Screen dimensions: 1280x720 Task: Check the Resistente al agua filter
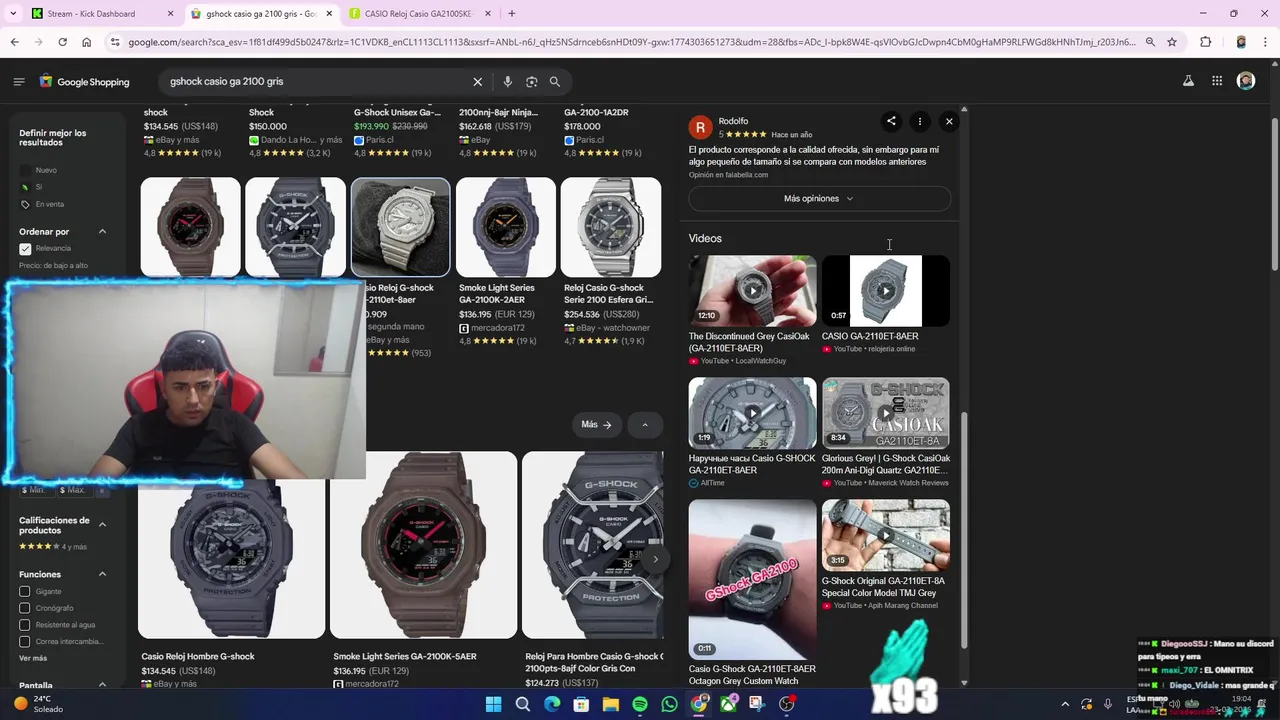pyautogui.click(x=25, y=625)
